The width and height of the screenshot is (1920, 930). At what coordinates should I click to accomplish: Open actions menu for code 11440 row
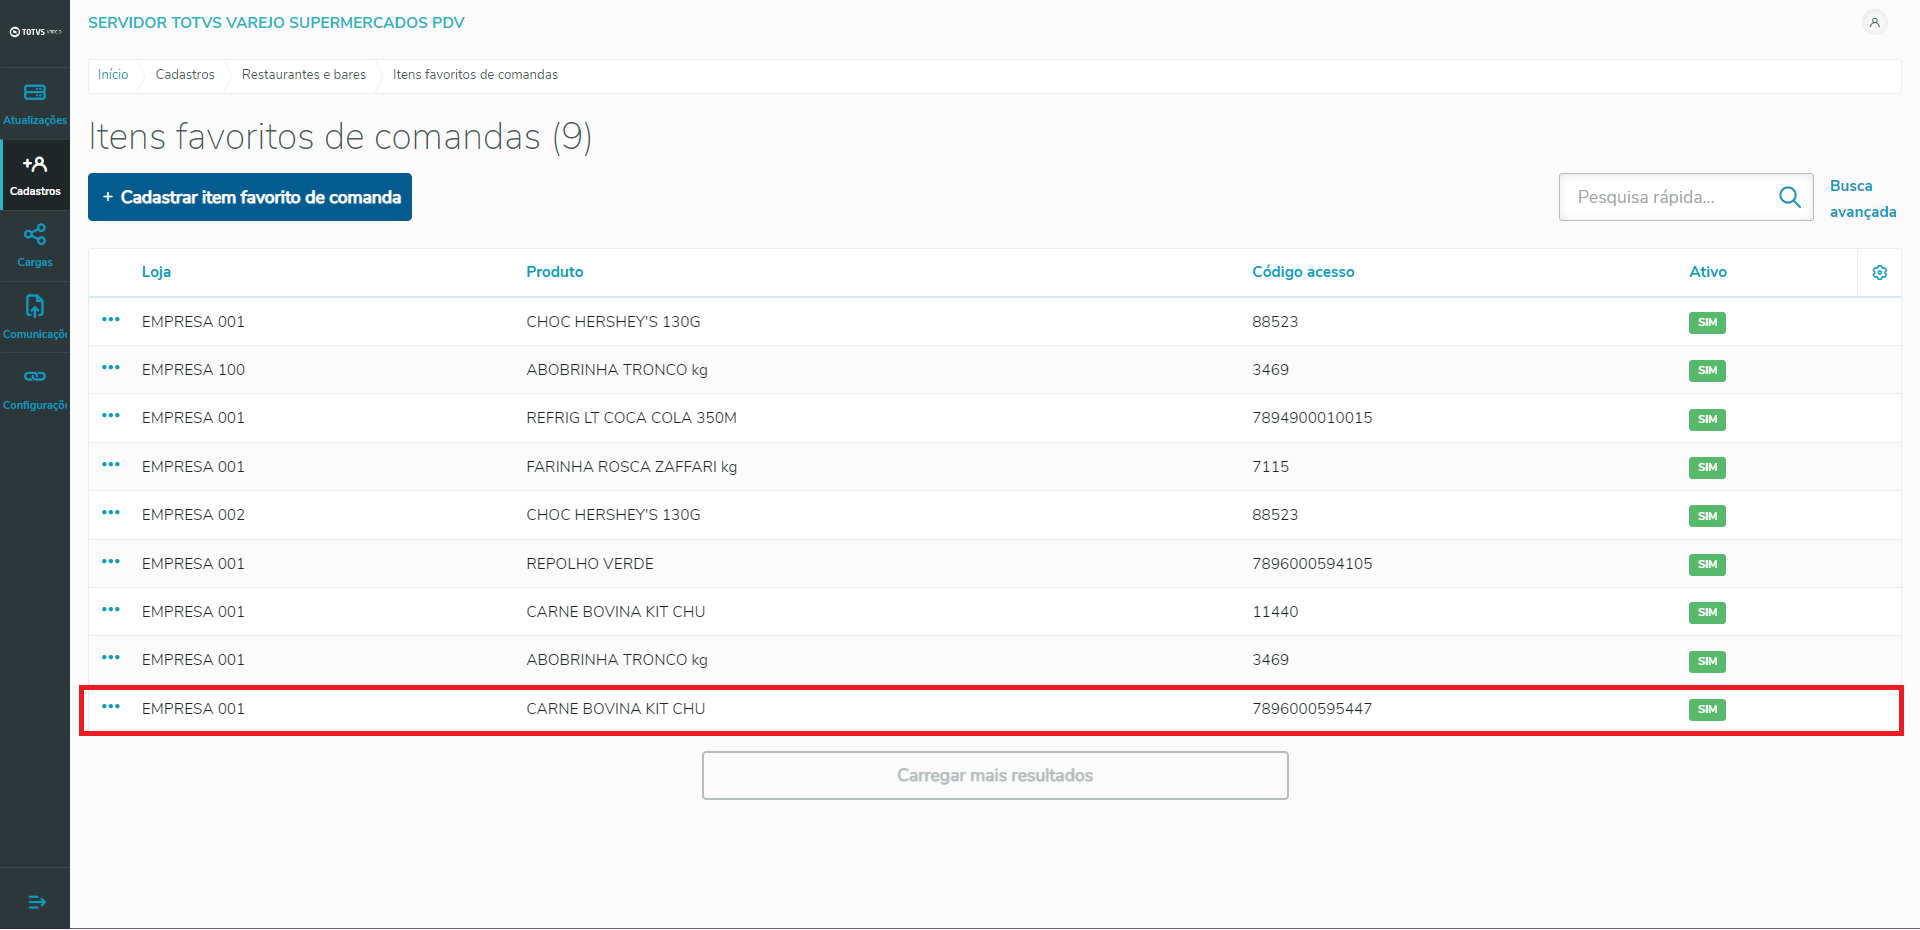click(x=111, y=610)
